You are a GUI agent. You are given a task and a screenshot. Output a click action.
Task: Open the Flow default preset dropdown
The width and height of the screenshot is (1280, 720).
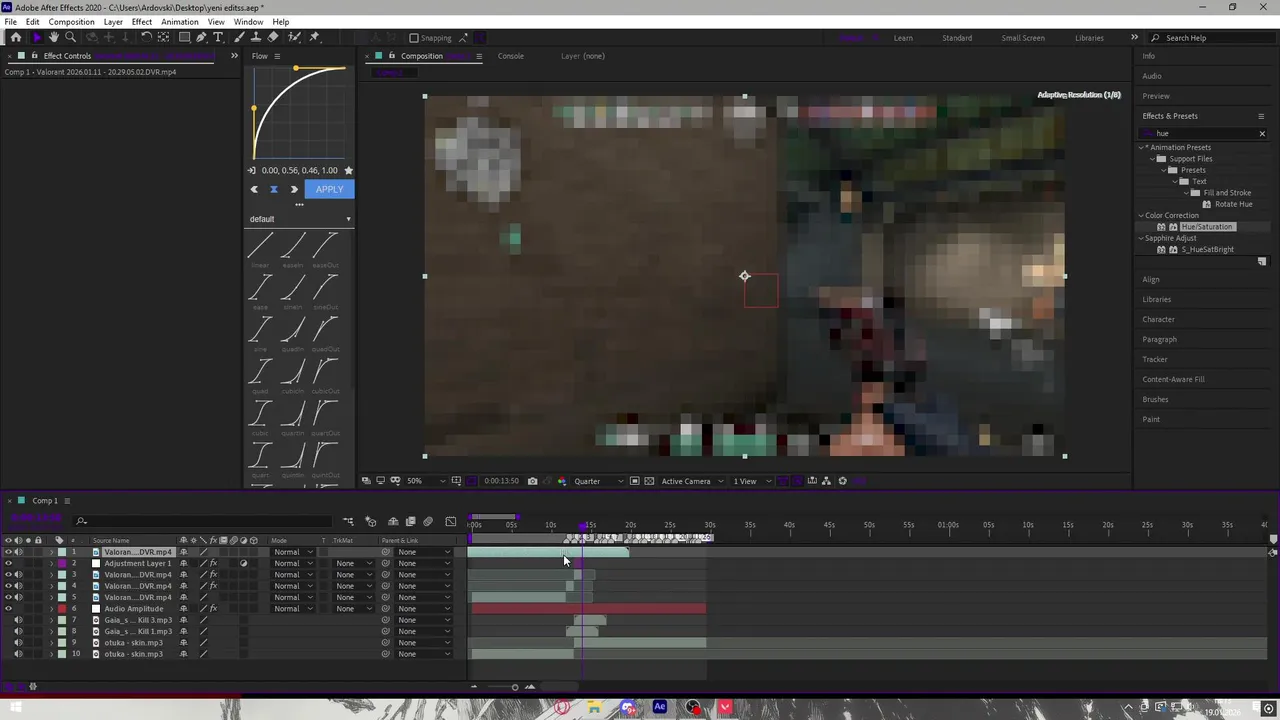pyautogui.click(x=299, y=219)
